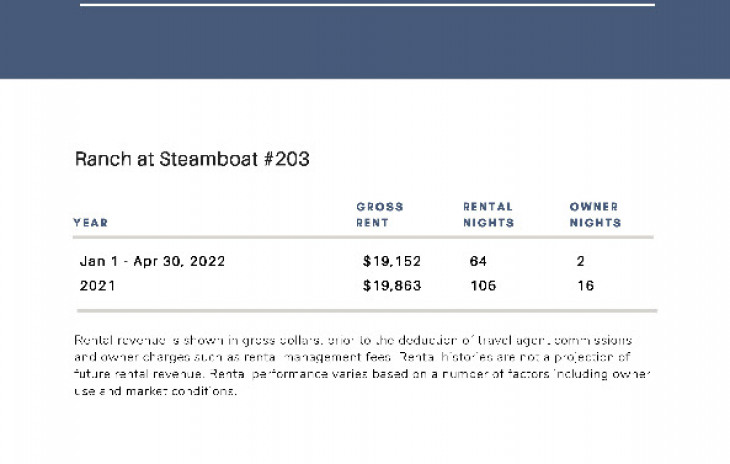This screenshot has height=464, width=730.
Task: Select the Jan 1 - Apr 30, 2022 row label
Action: pos(152,261)
